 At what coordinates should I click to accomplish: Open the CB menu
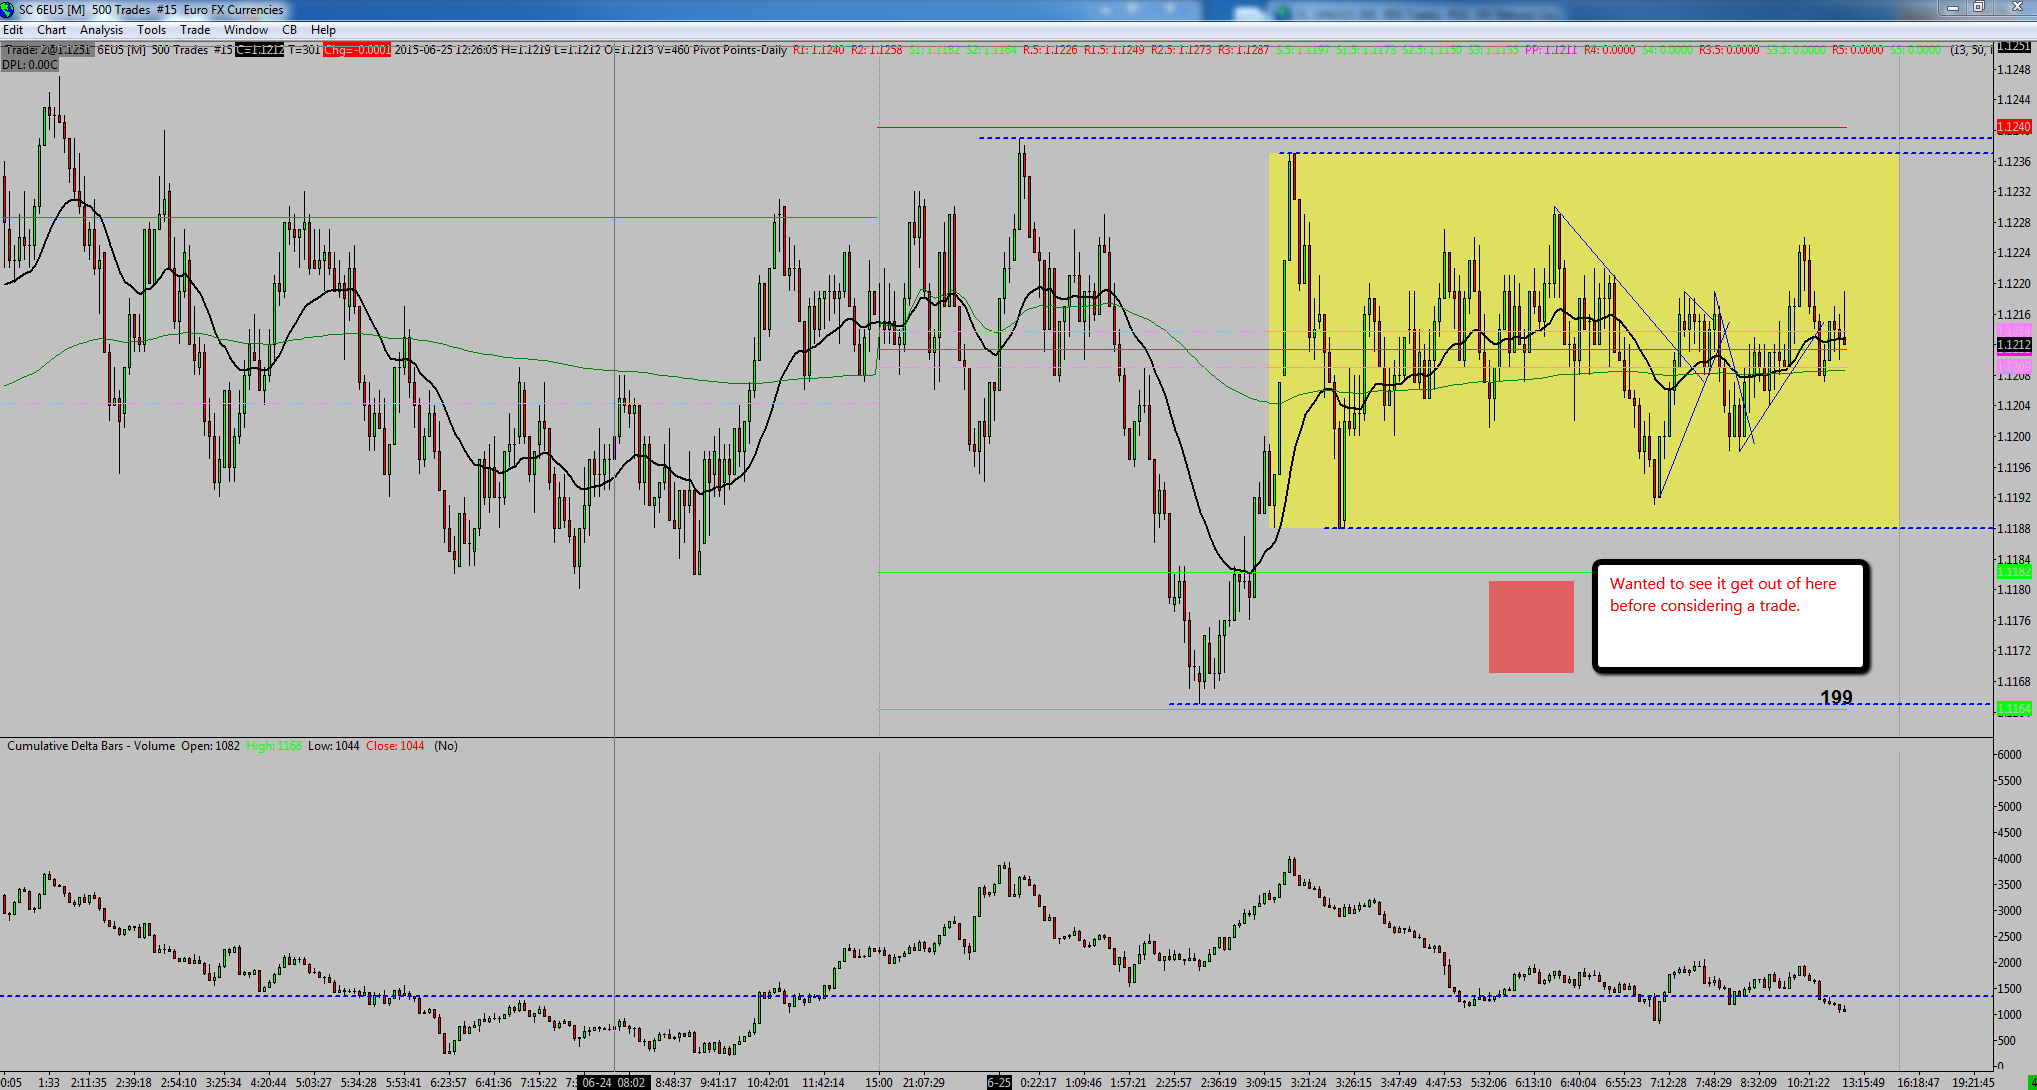(x=289, y=30)
